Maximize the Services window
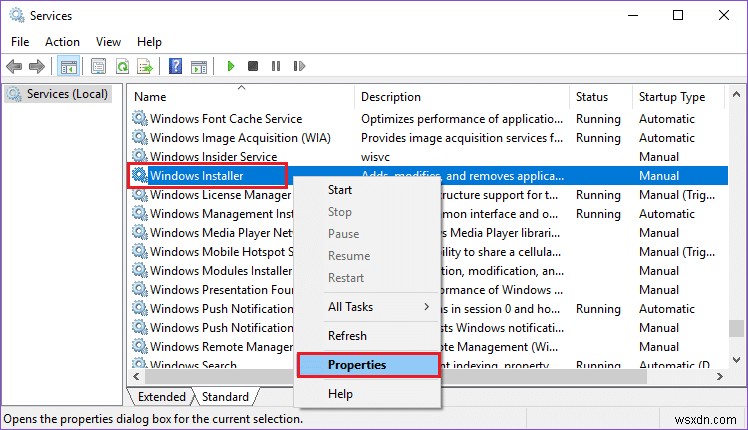 [678, 15]
